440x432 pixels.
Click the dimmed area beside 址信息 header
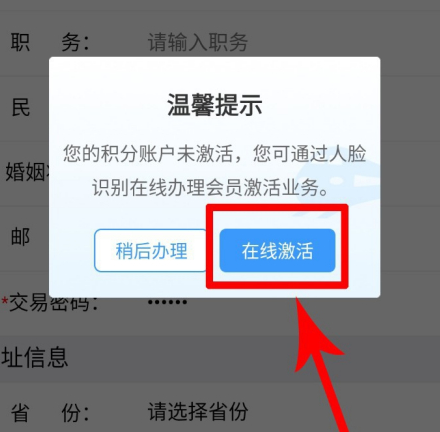[253, 358]
